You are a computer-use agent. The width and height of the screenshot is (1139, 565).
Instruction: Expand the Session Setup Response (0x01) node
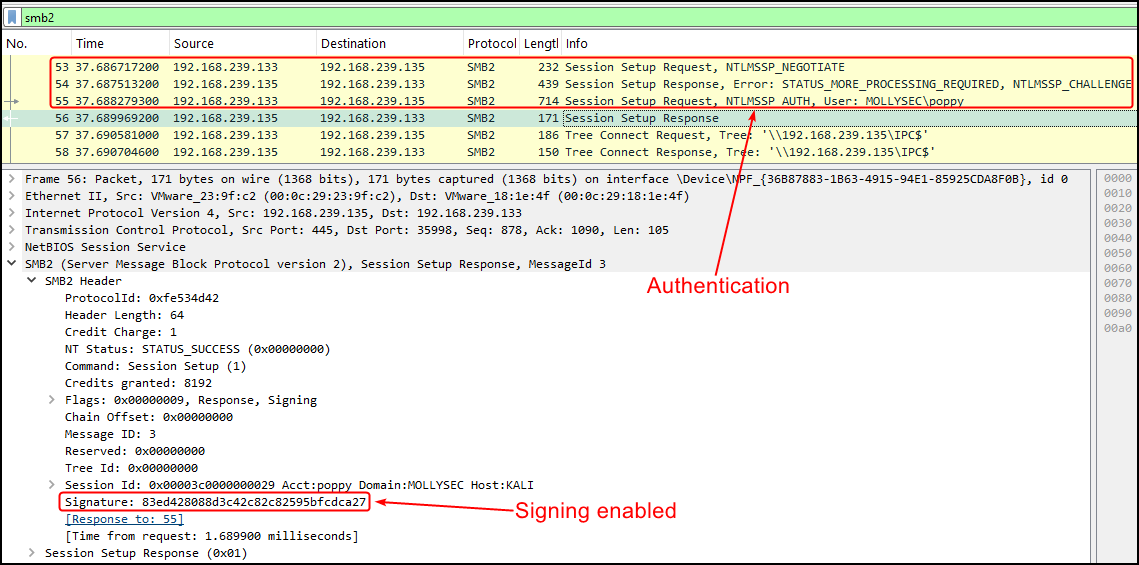pos(31,553)
